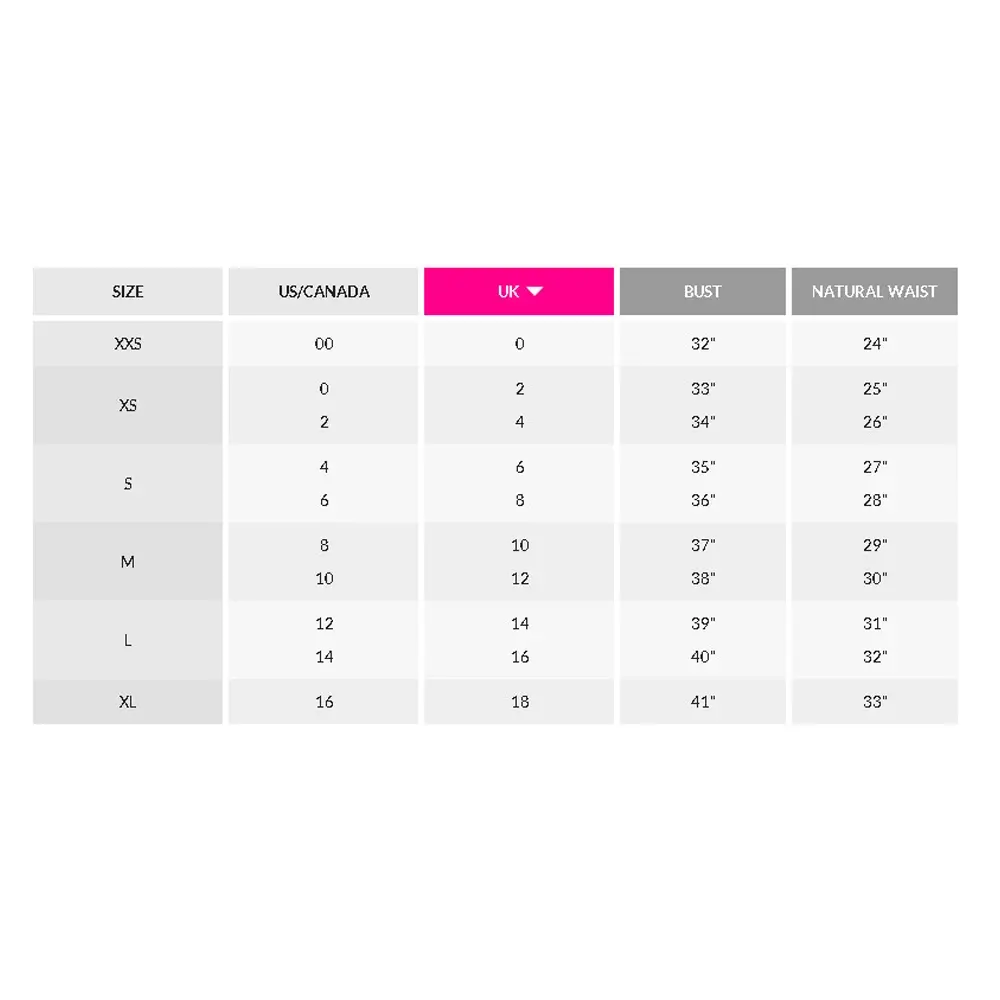Click the SIZE column header
This screenshot has width=1000, height=1000.
[128, 291]
